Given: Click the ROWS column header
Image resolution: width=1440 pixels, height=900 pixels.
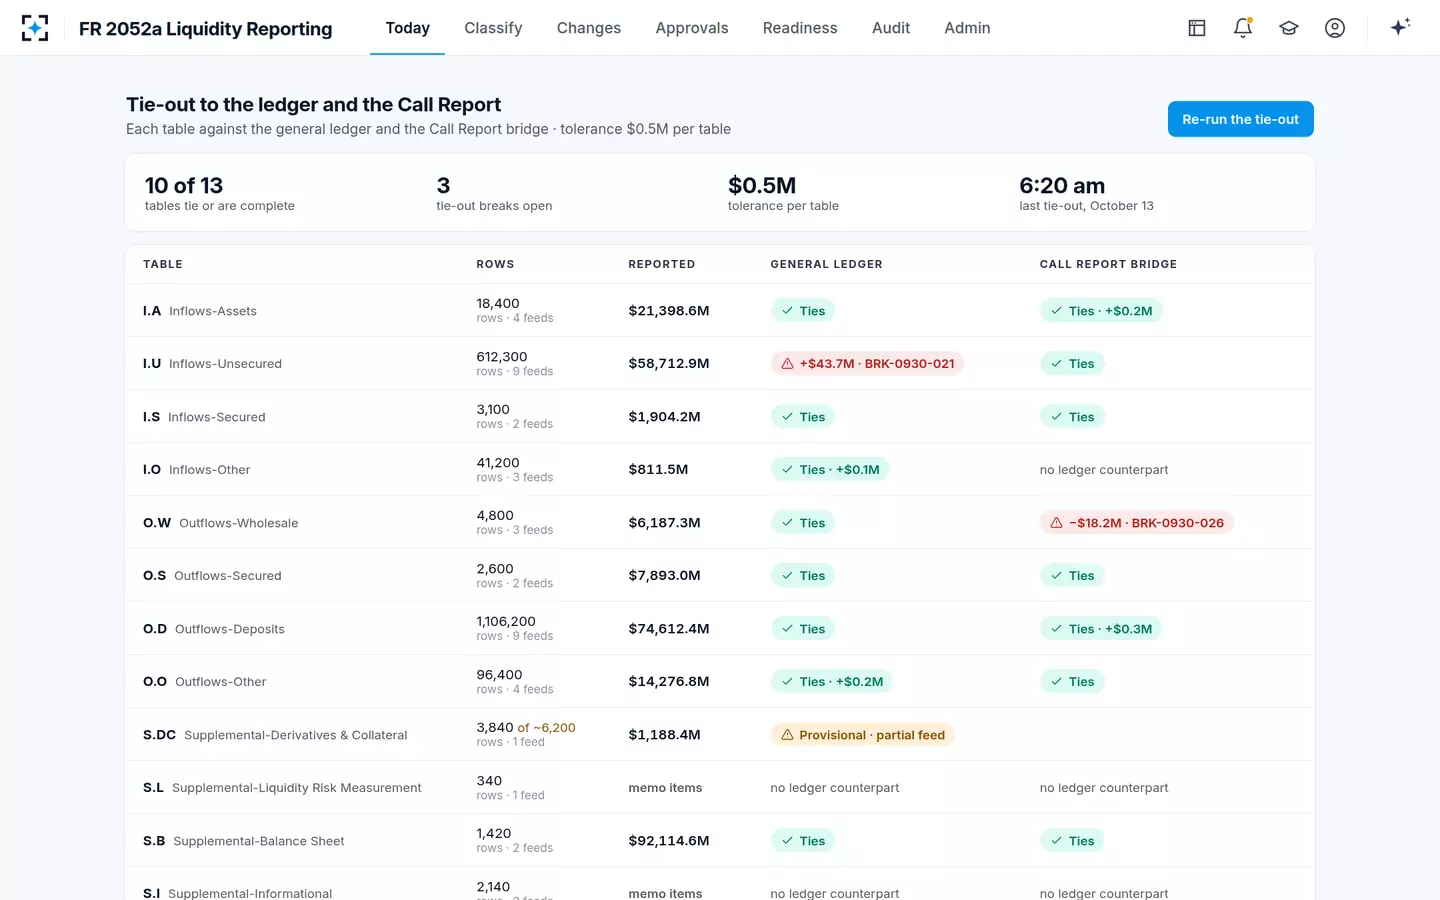Looking at the screenshot, I should (495, 264).
